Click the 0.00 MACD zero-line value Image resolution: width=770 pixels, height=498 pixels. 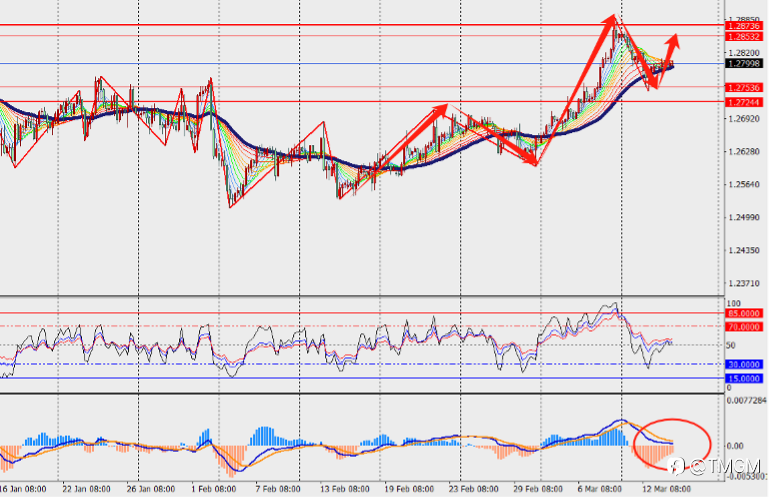click(x=735, y=446)
